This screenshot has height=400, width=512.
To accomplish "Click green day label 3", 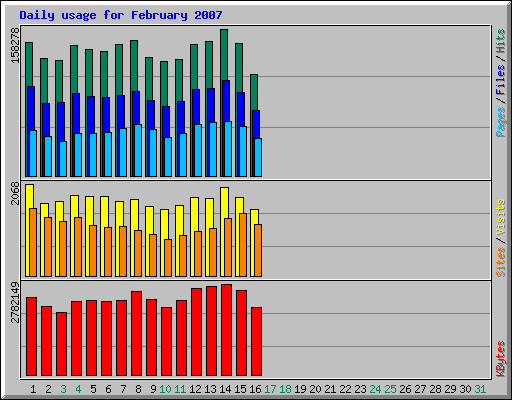I will (x=63, y=389).
